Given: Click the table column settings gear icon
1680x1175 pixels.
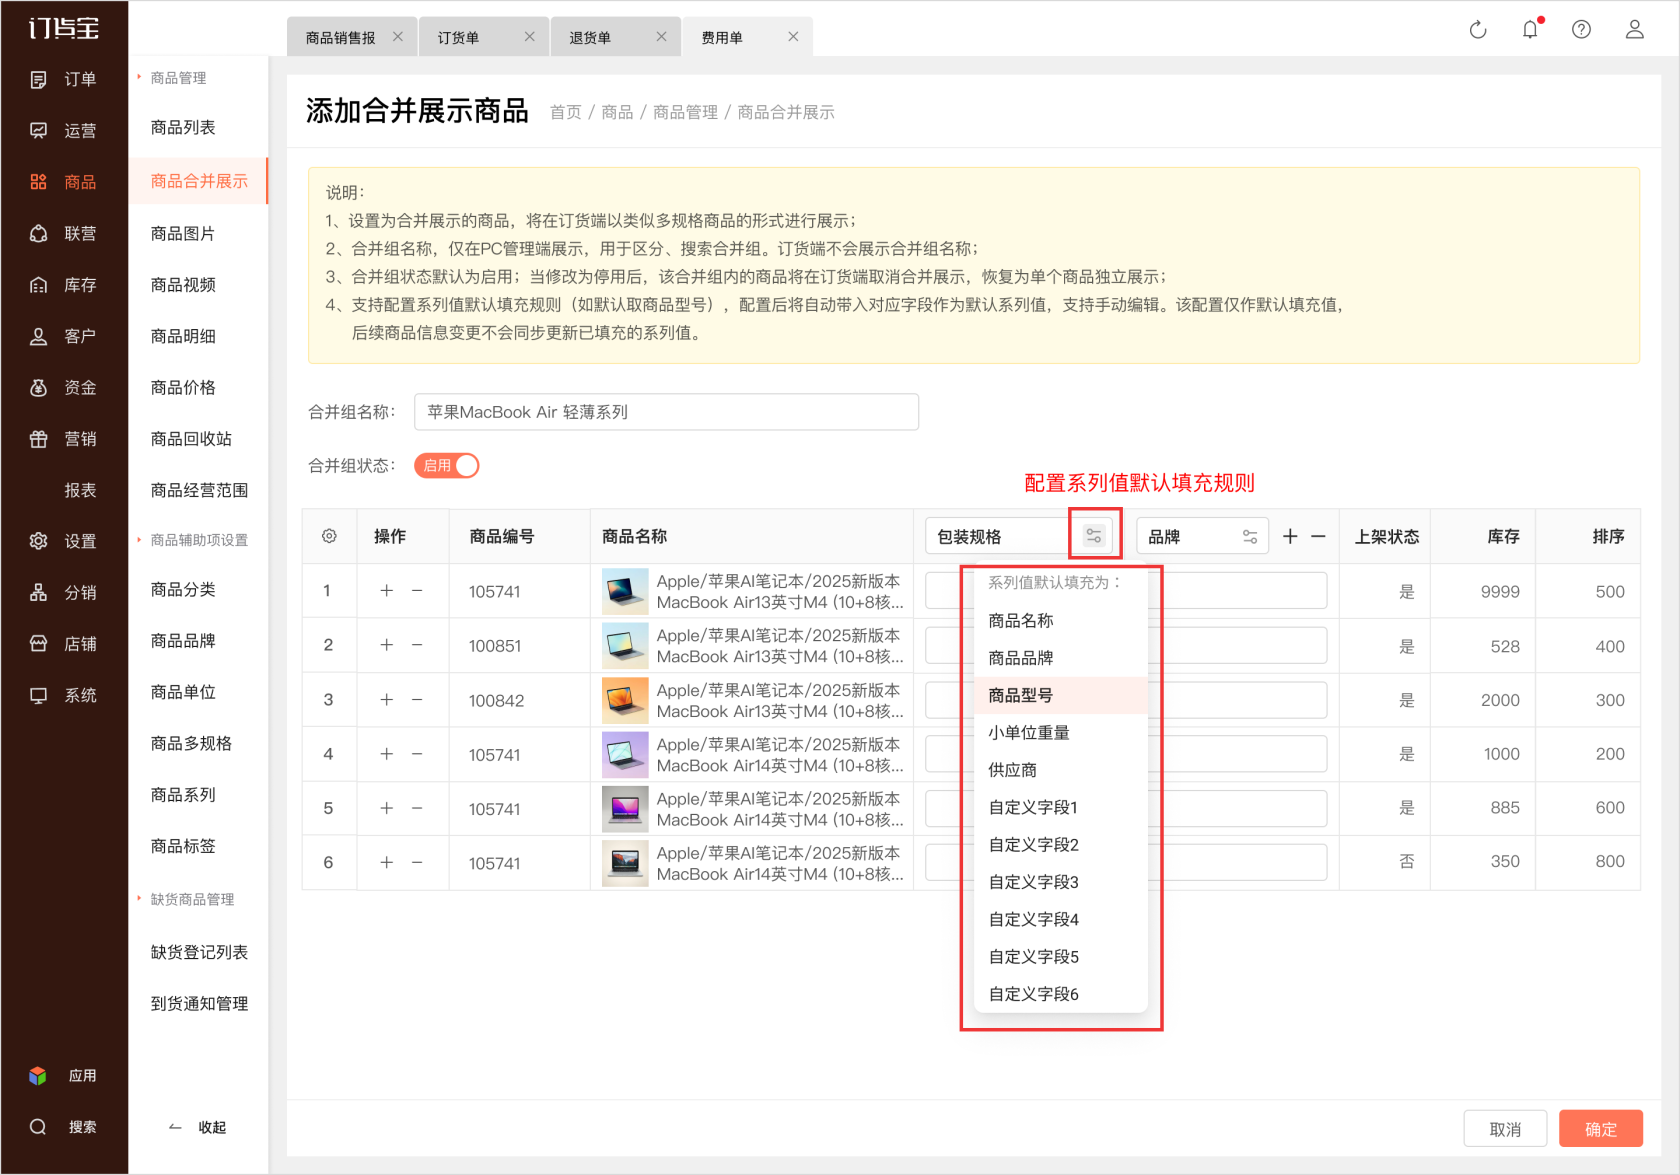Looking at the screenshot, I should pyautogui.click(x=329, y=536).
